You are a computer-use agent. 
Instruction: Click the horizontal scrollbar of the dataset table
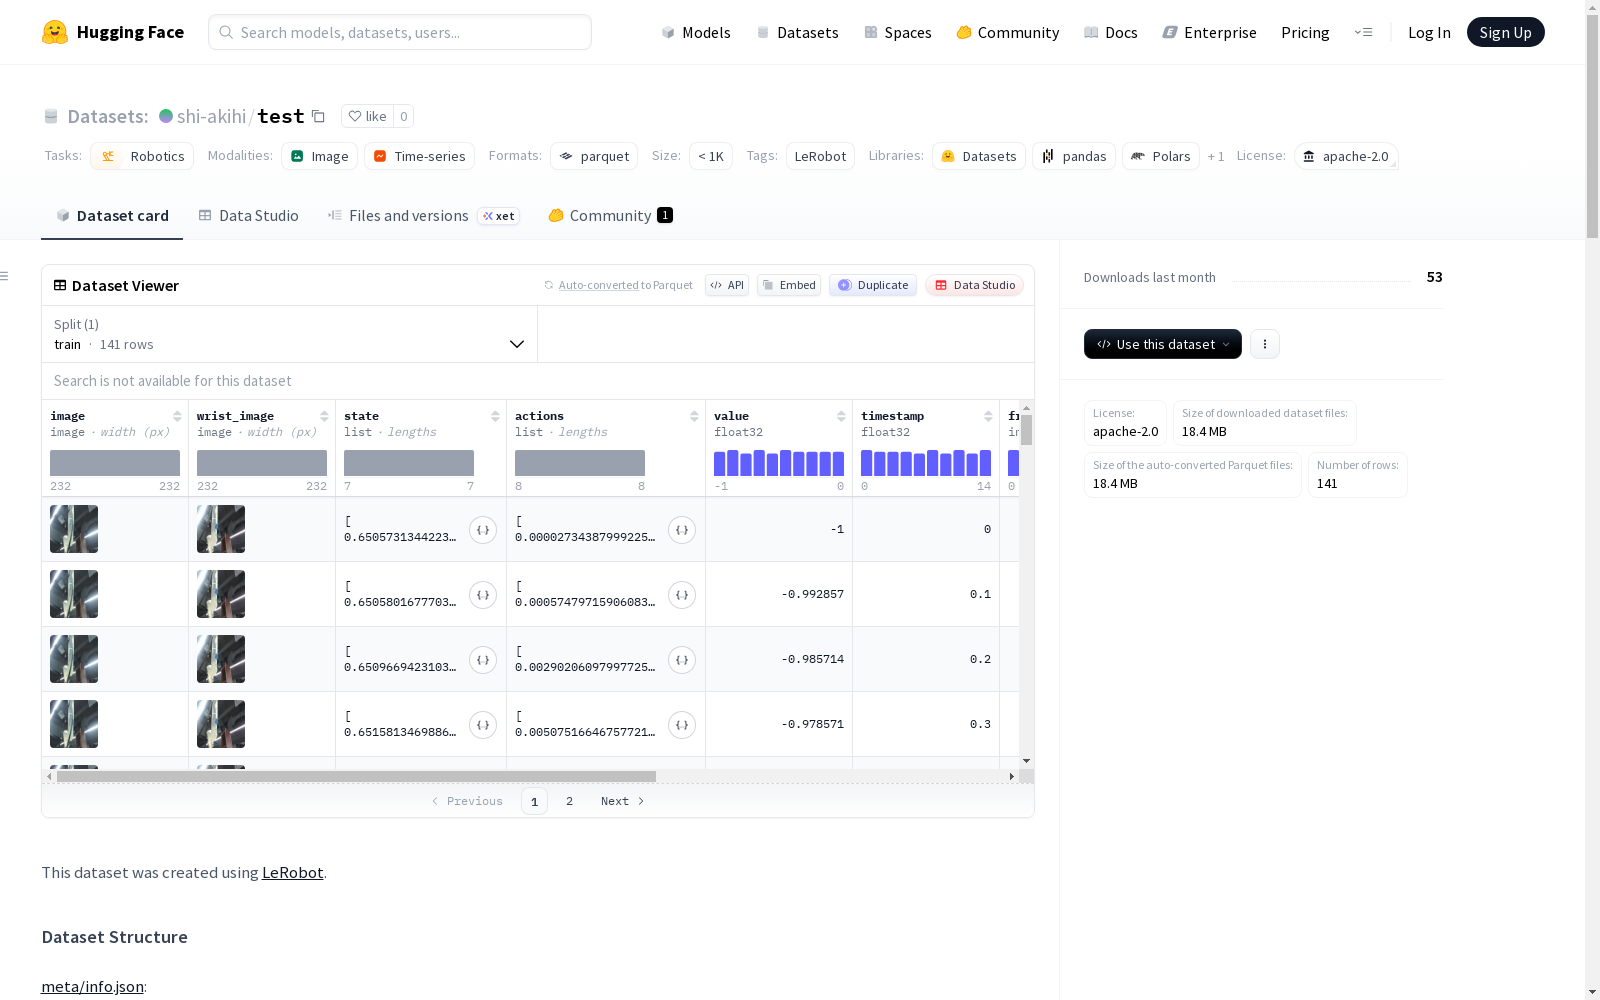click(x=356, y=776)
